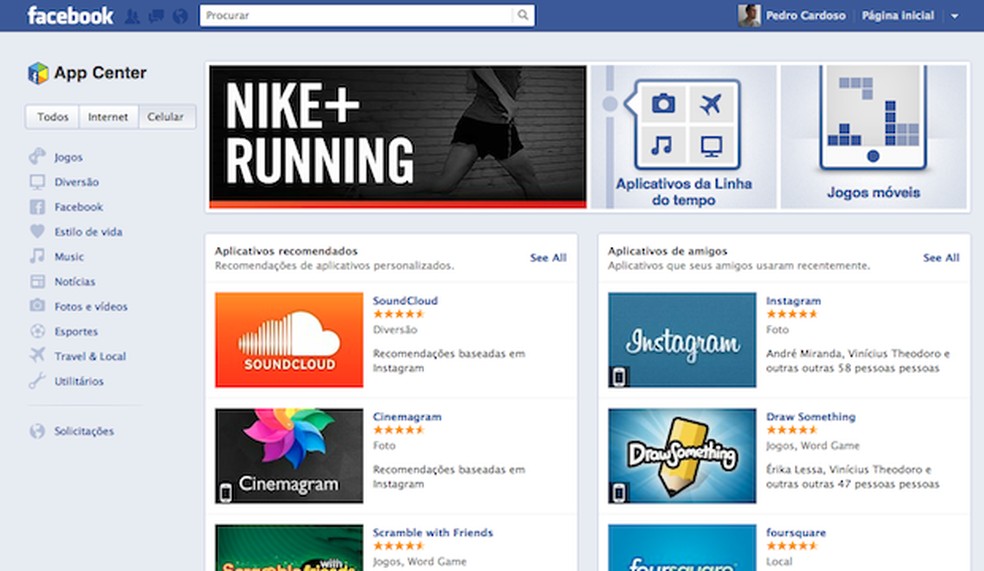984x571 pixels.
Task: Click Instagram app thumbnail
Action: point(682,339)
